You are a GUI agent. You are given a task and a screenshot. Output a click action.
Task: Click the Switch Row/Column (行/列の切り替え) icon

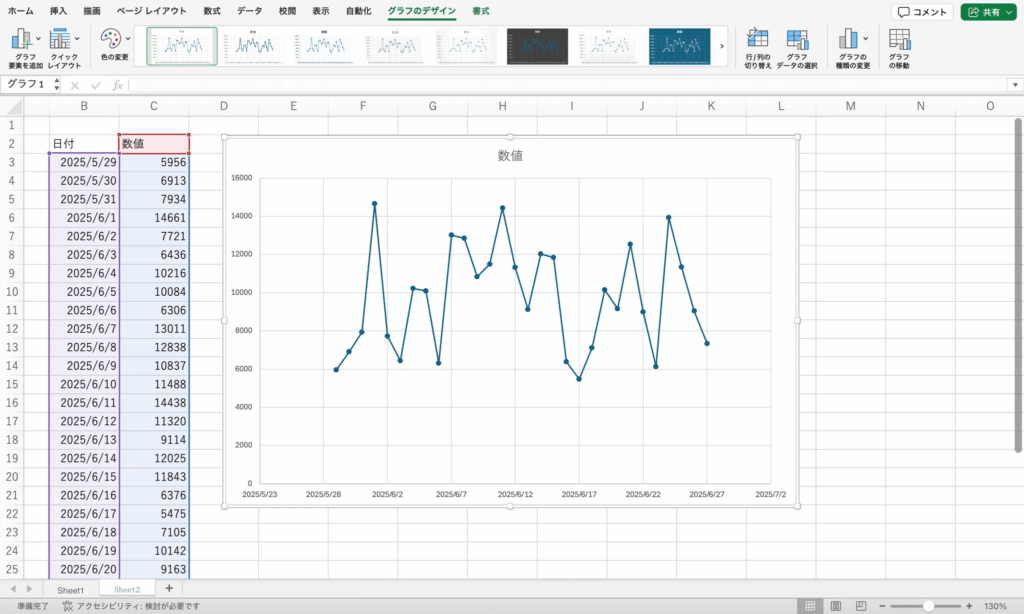(x=758, y=39)
